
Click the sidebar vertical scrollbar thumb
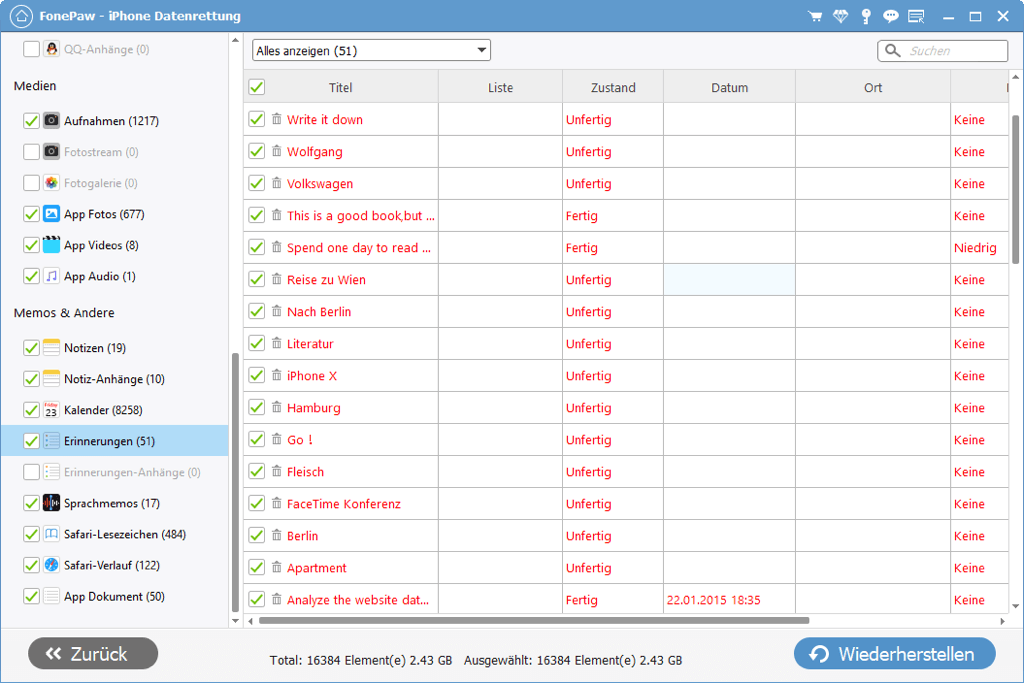235,482
